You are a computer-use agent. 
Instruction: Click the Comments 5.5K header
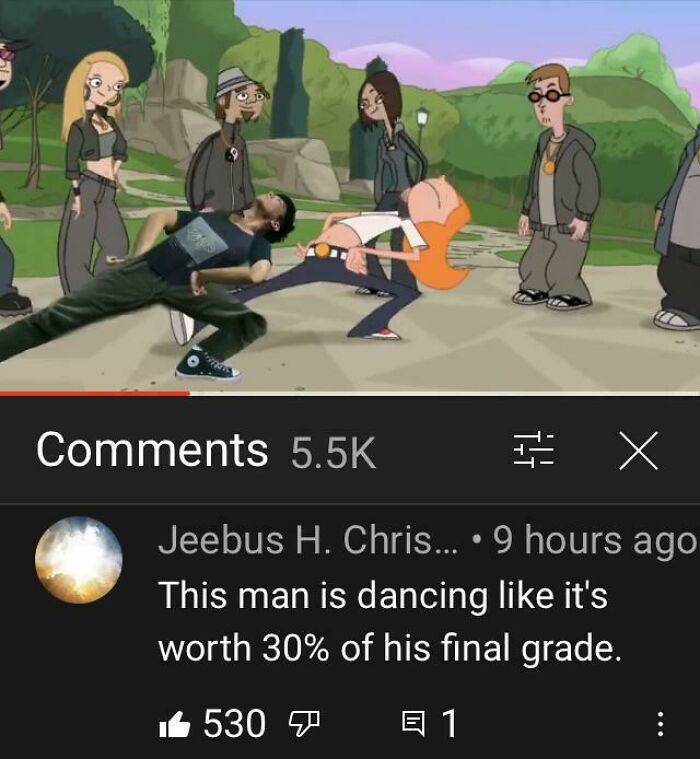[x=206, y=451]
